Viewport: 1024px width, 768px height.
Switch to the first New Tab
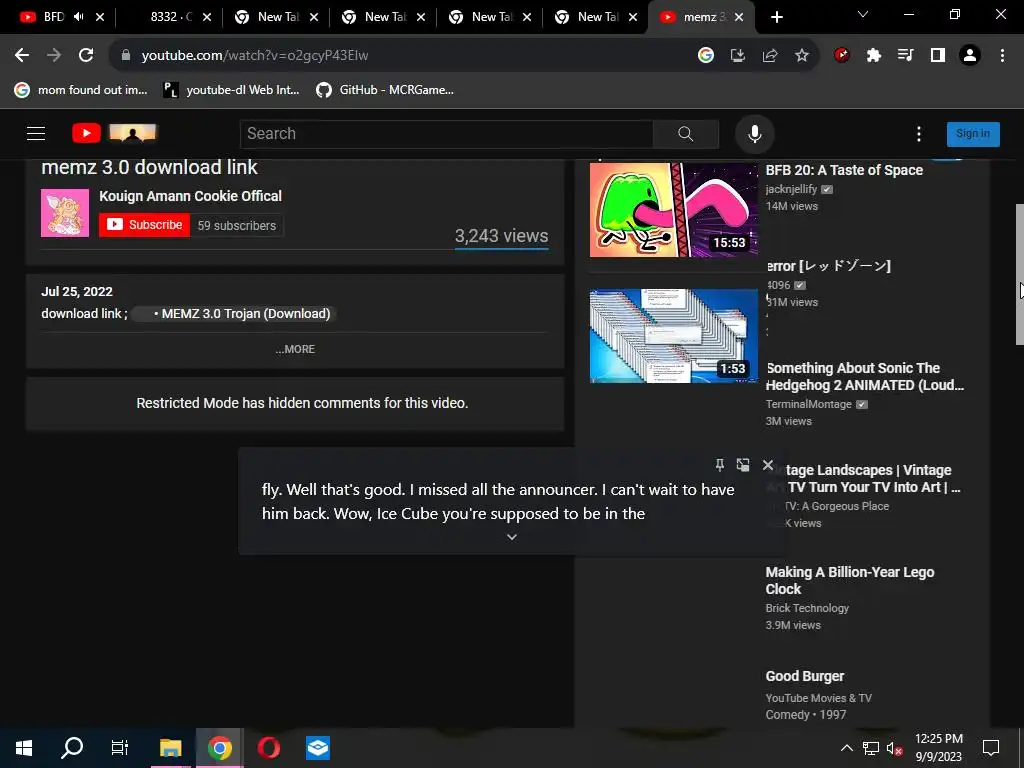tap(278, 17)
